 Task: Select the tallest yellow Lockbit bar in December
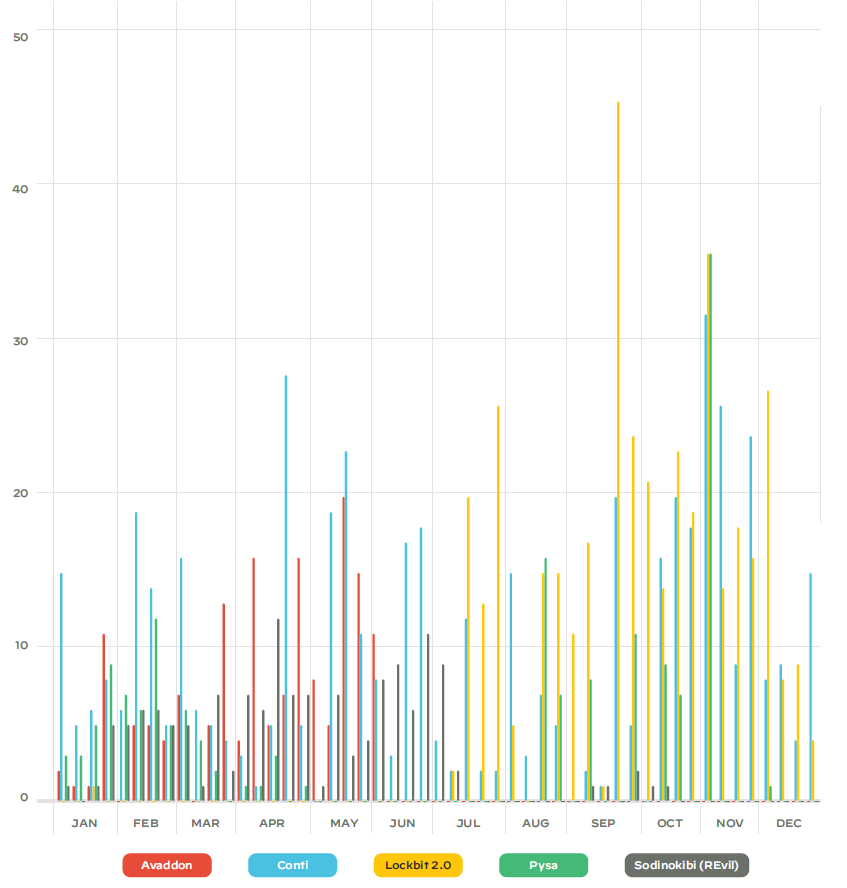768,596
